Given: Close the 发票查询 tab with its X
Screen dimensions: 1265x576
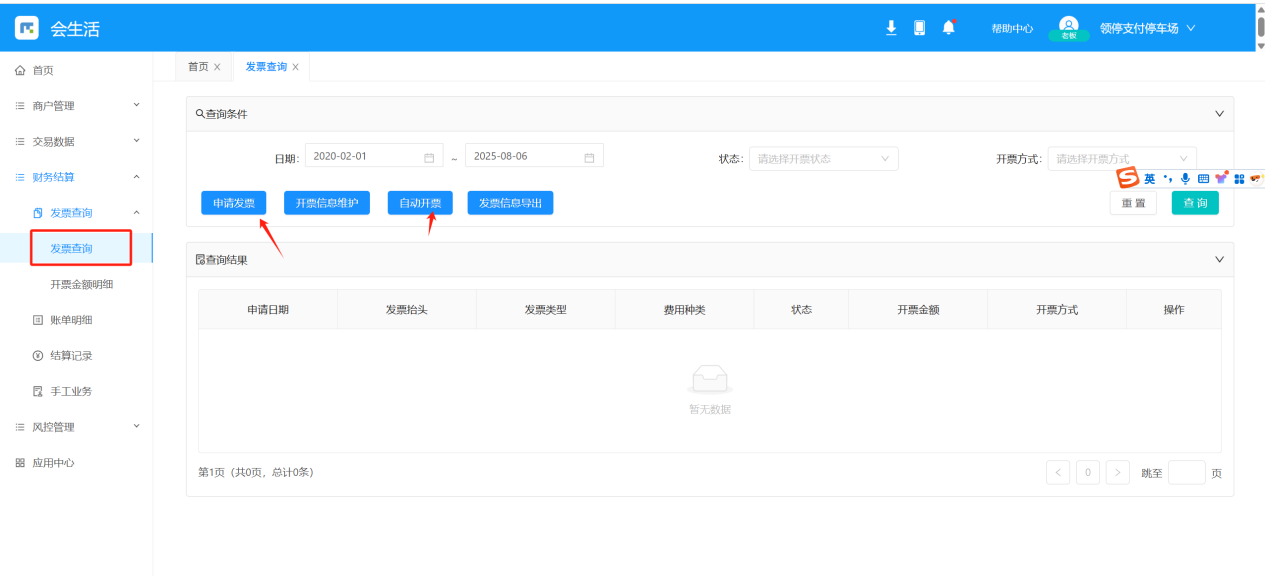Looking at the screenshot, I should click(x=295, y=67).
